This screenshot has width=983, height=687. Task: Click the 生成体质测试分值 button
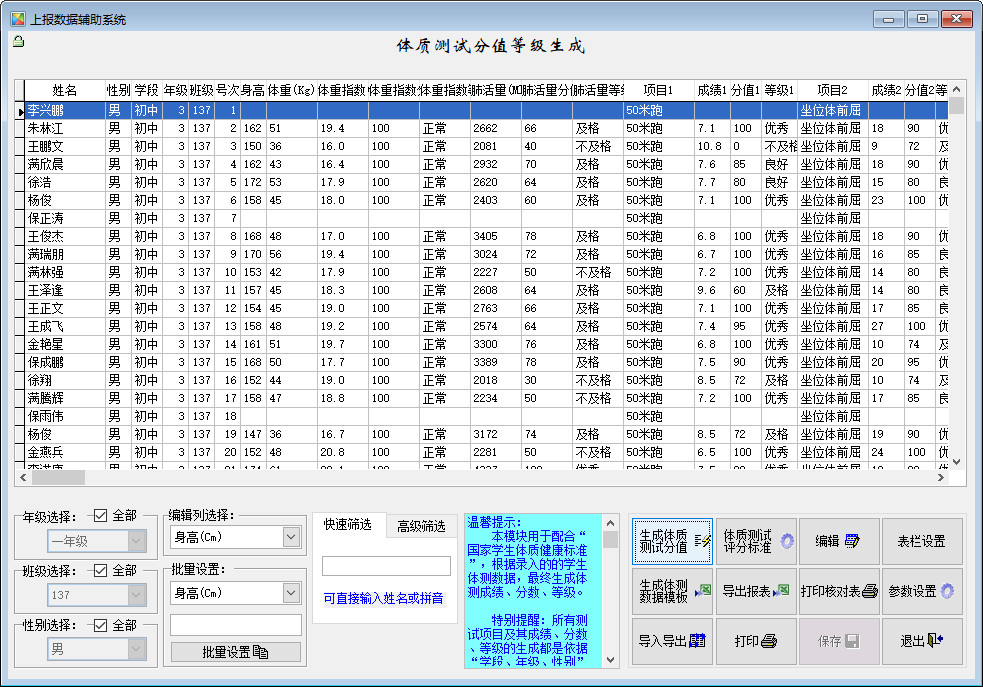point(672,541)
